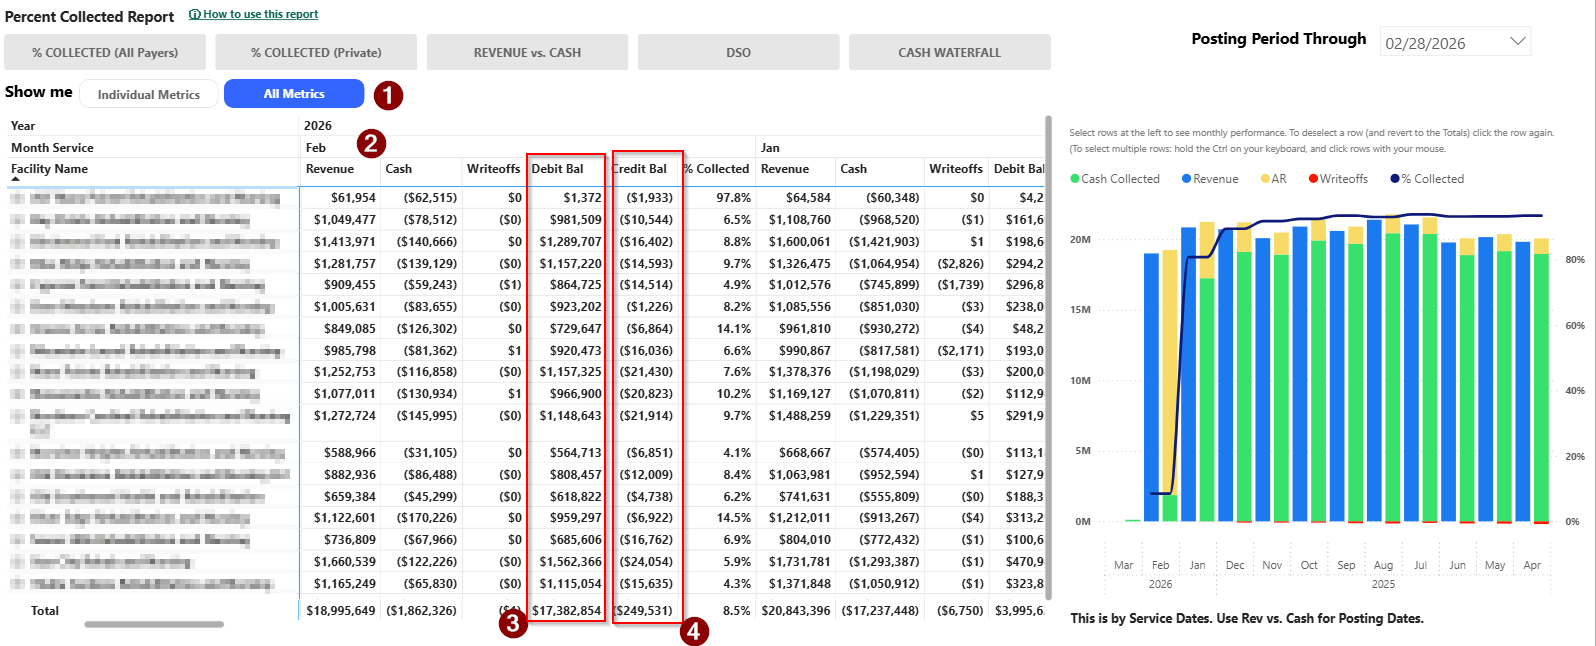The width and height of the screenshot is (1596, 646).
Task: Click the blue Revenue legend marker
Action: tap(1186, 179)
